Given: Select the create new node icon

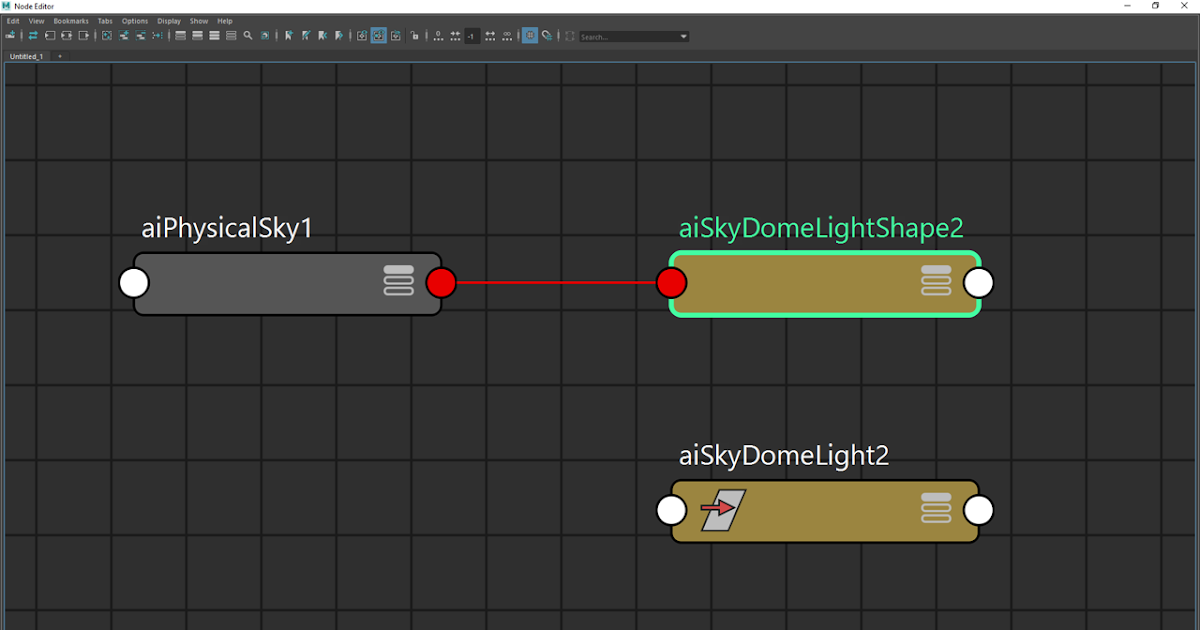Looking at the screenshot, I should pyautogui.click(x=10, y=35).
